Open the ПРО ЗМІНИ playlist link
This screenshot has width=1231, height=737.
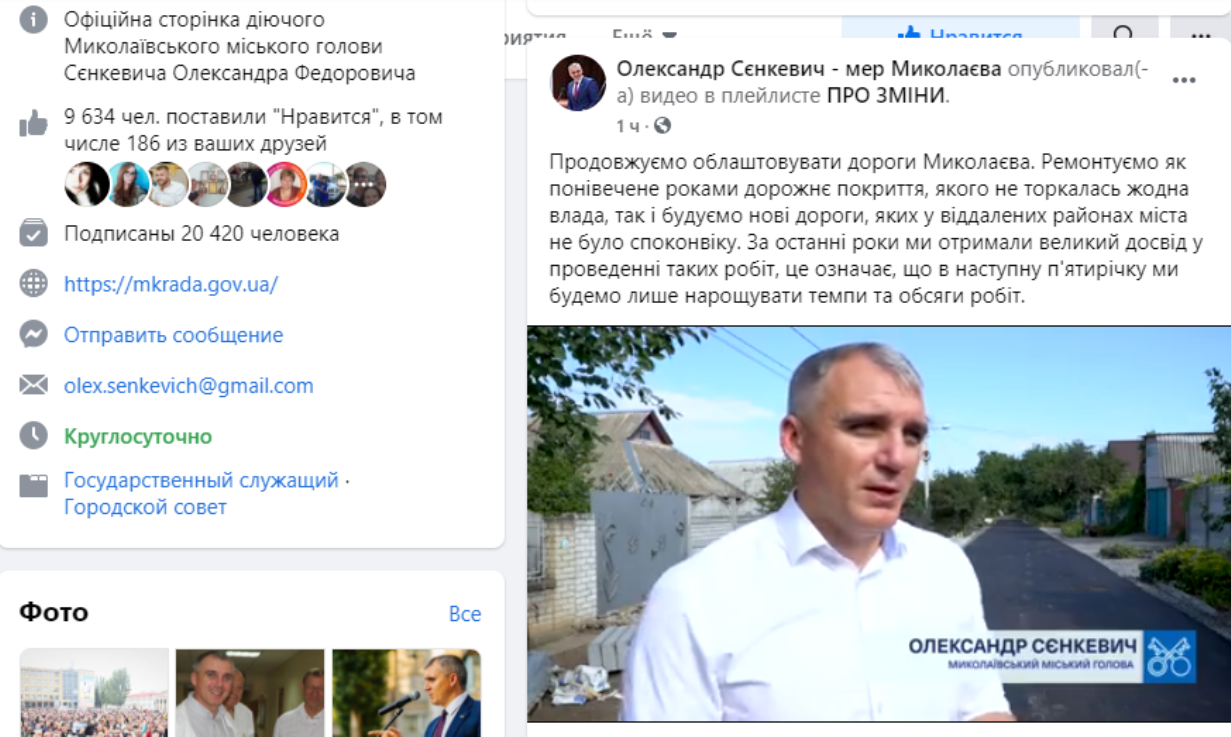(886, 96)
